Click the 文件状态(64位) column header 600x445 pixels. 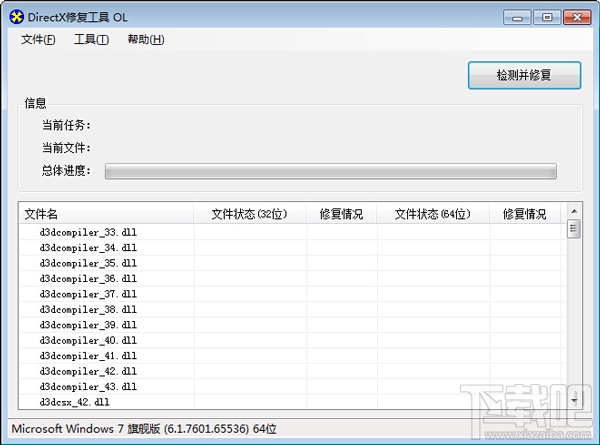coord(433,214)
